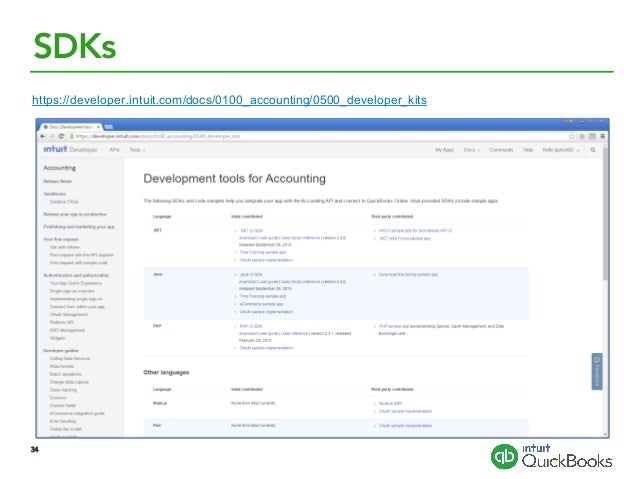Open Custom fields sidebar link

[63, 405]
